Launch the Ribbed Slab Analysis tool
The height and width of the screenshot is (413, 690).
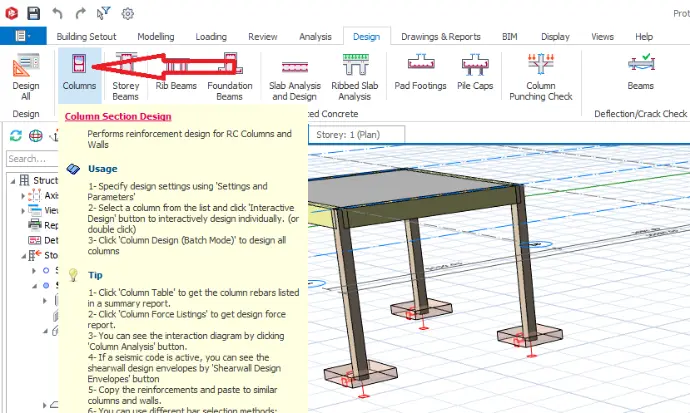click(x=355, y=77)
